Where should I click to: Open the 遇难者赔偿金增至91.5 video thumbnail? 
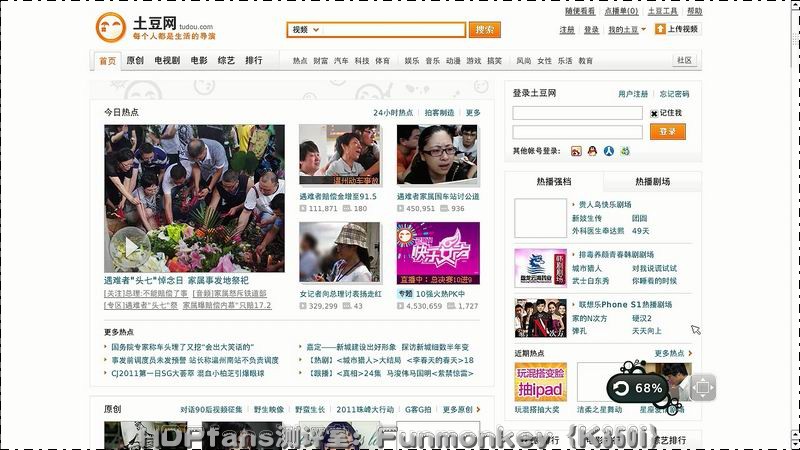339,155
